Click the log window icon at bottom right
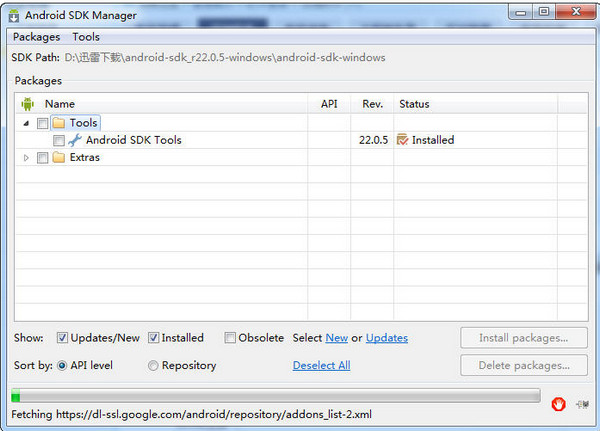 tap(582, 404)
